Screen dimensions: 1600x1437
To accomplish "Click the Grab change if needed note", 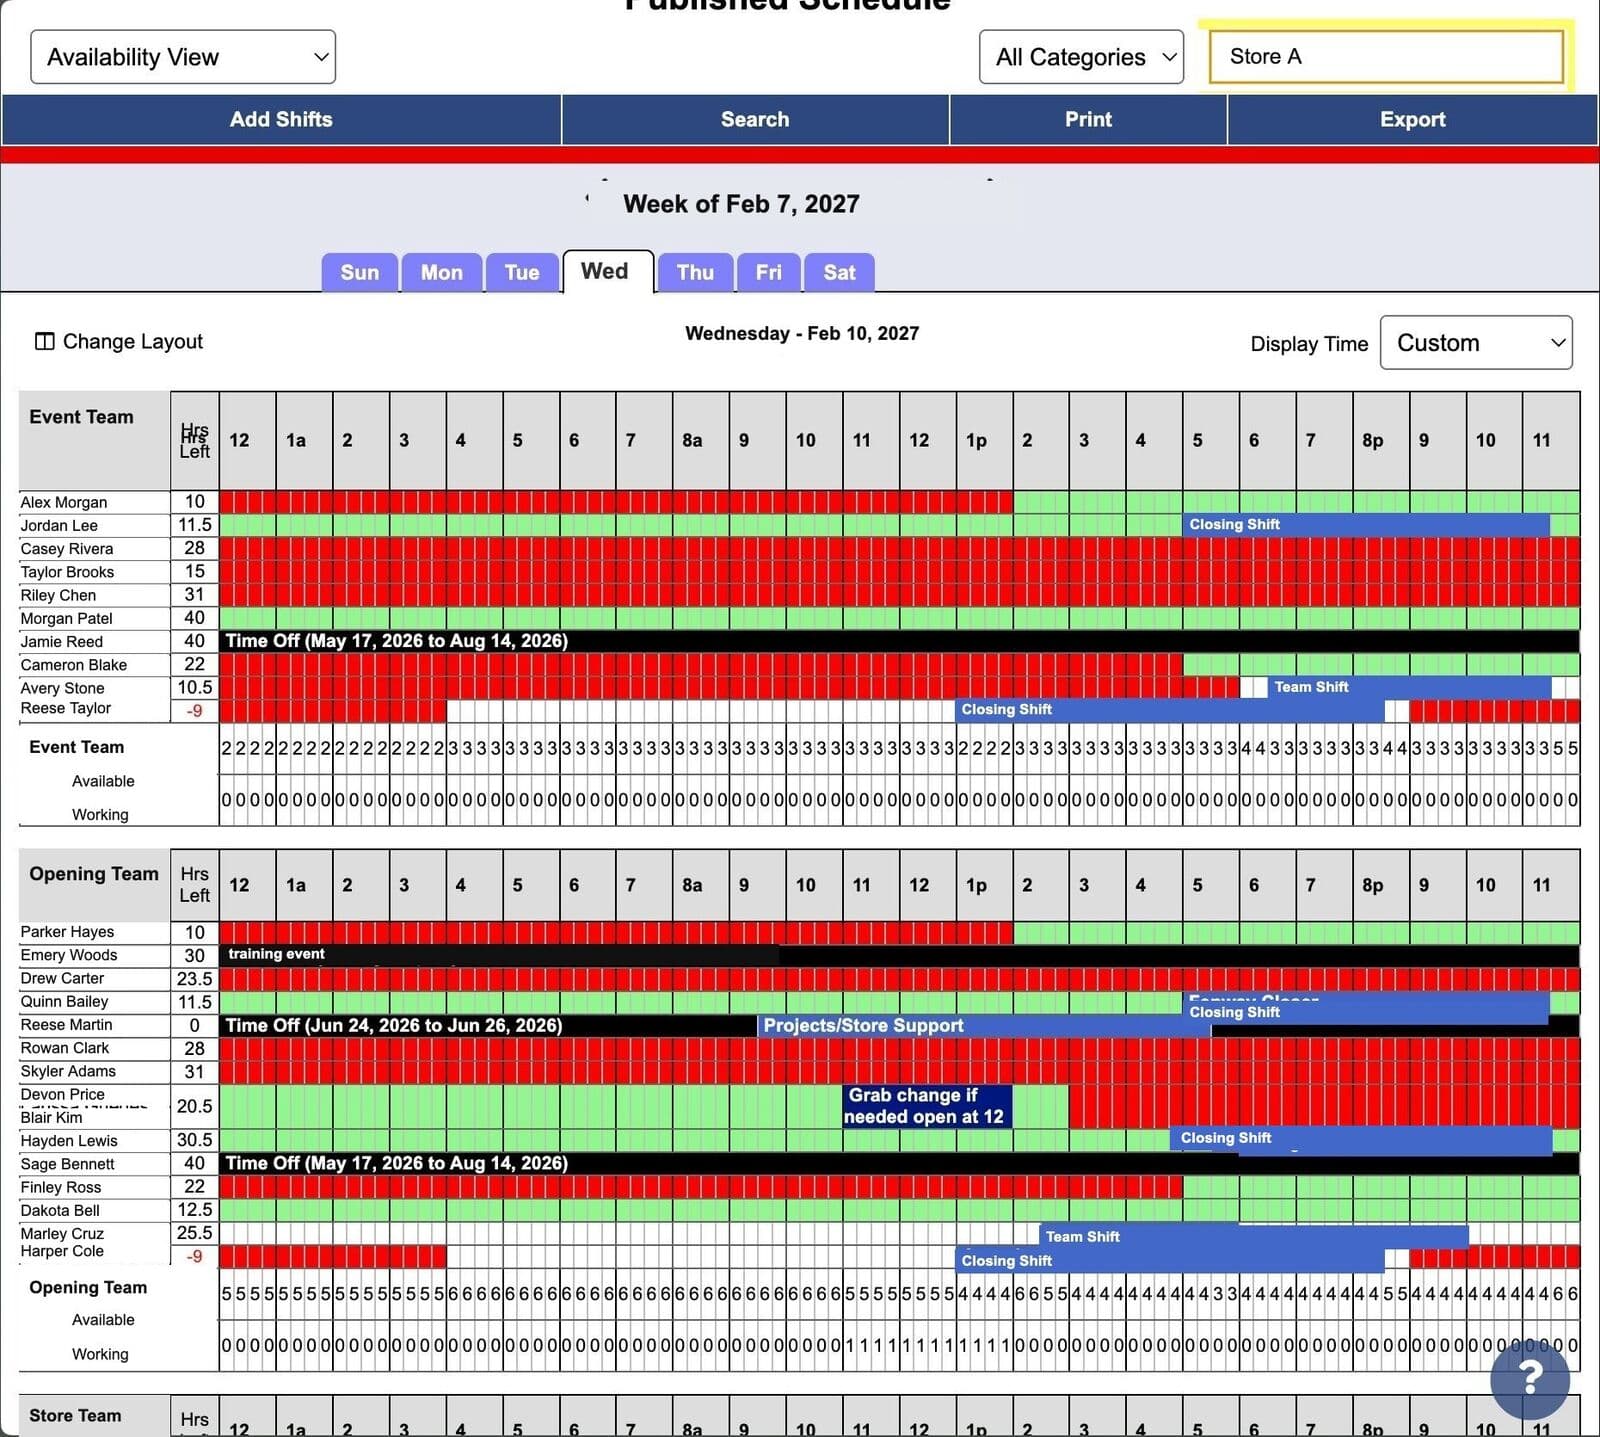I will click(x=927, y=1106).
